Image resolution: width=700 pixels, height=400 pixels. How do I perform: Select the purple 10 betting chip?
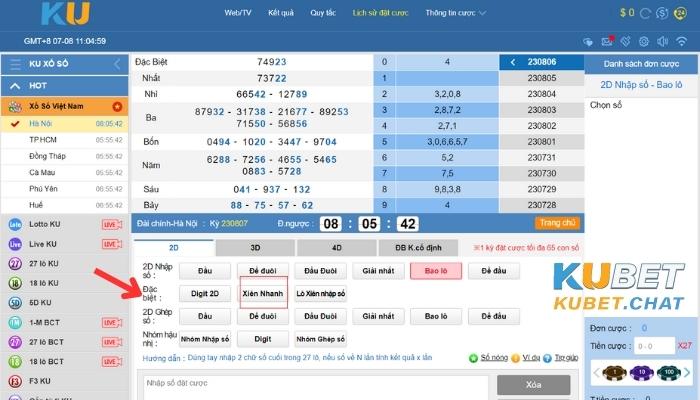pyautogui.click(x=642, y=372)
